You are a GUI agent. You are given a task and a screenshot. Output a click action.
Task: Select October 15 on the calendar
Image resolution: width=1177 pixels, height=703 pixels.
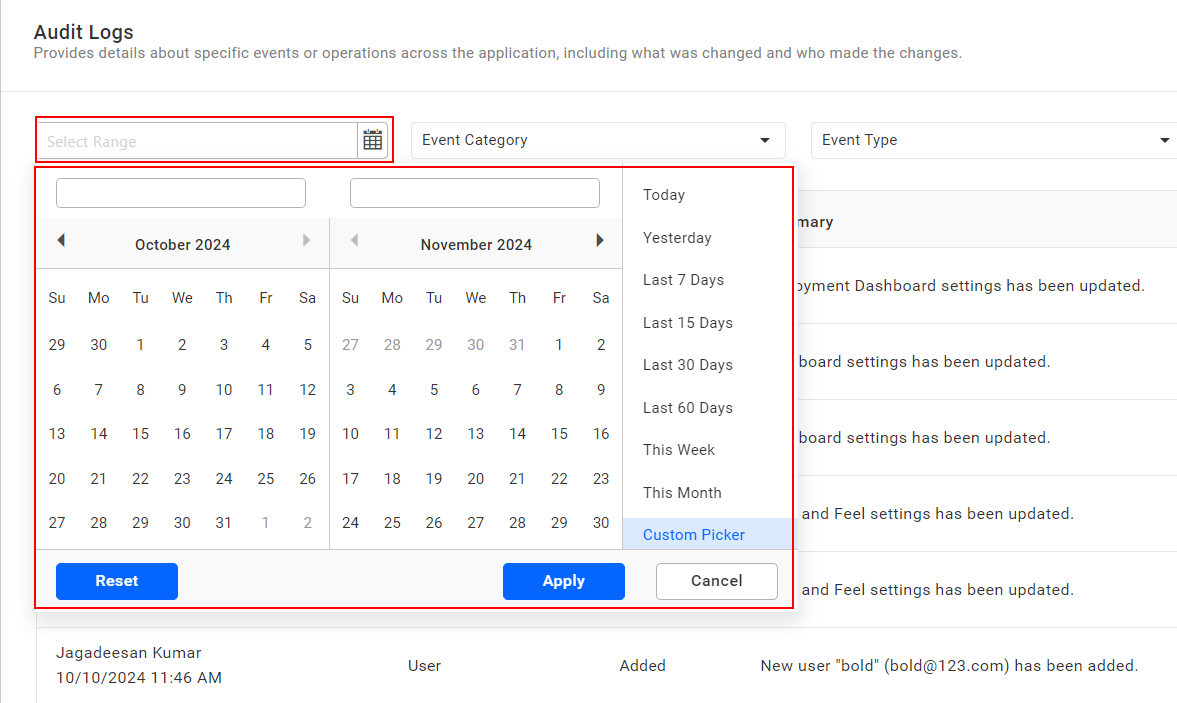pyautogui.click(x=140, y=434)
